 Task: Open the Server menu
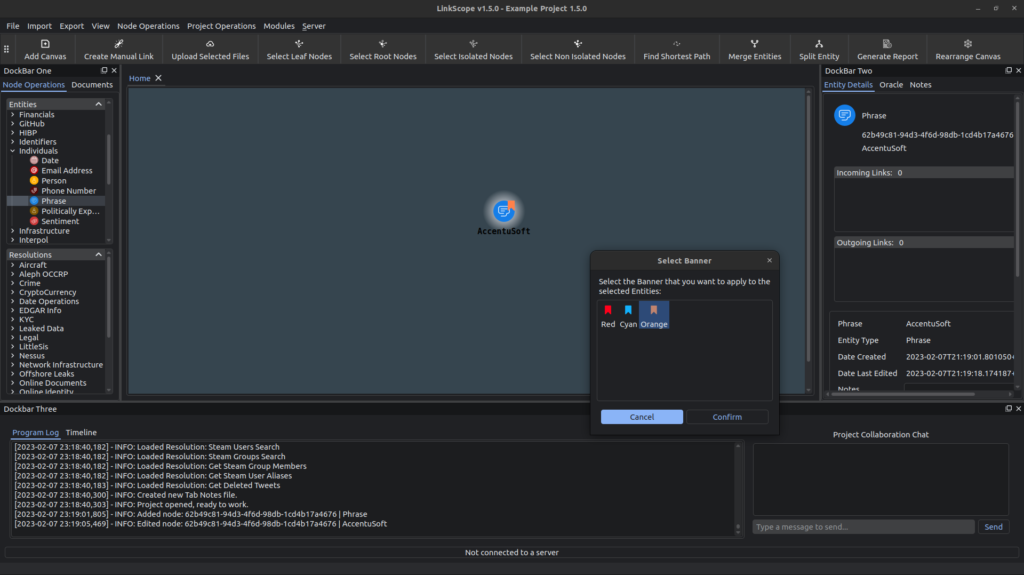313,26
